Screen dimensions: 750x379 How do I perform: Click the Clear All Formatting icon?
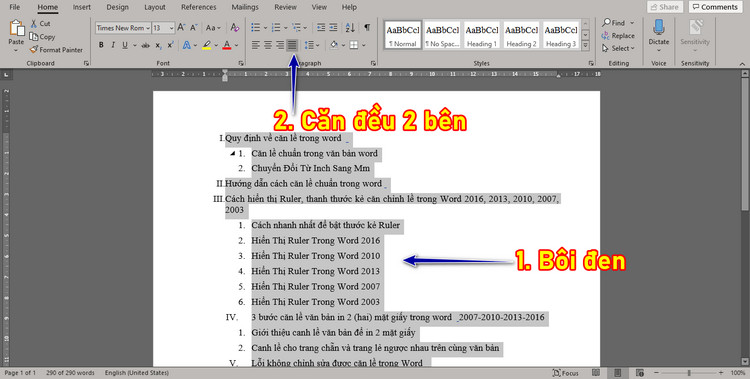234,28
